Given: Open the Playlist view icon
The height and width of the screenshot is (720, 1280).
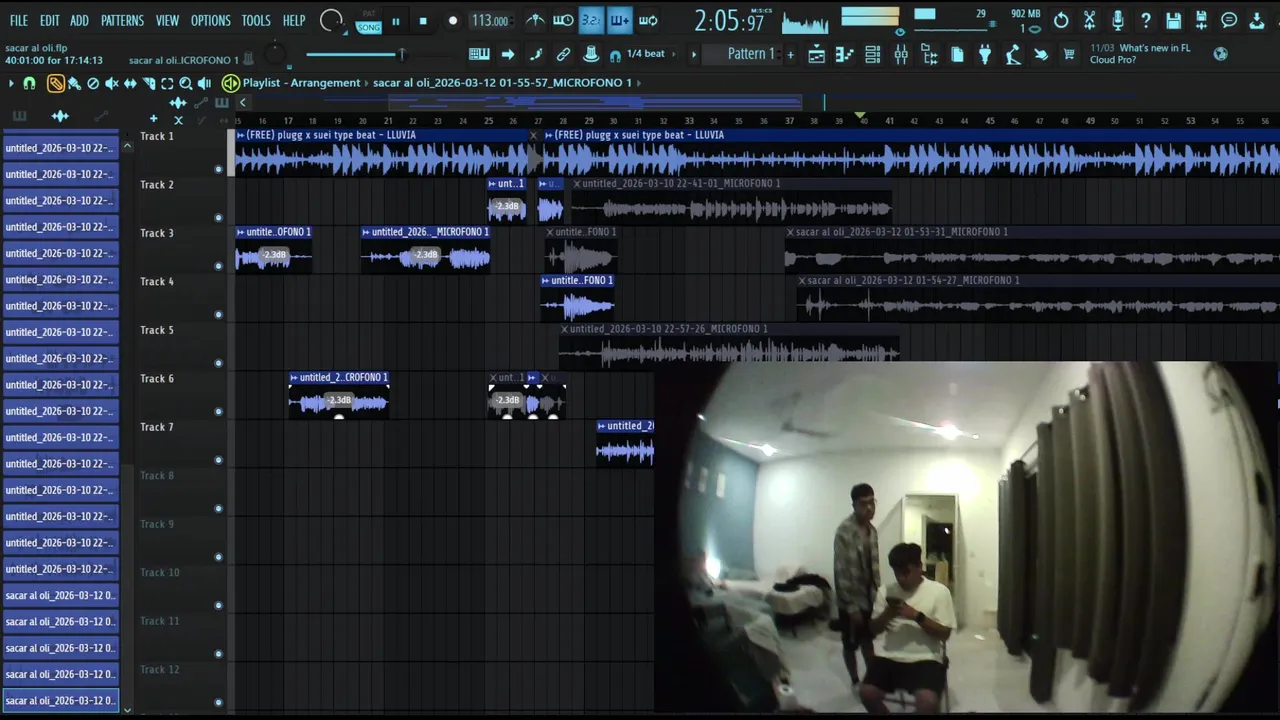Looking at the screenshot, I should (816, 54).
